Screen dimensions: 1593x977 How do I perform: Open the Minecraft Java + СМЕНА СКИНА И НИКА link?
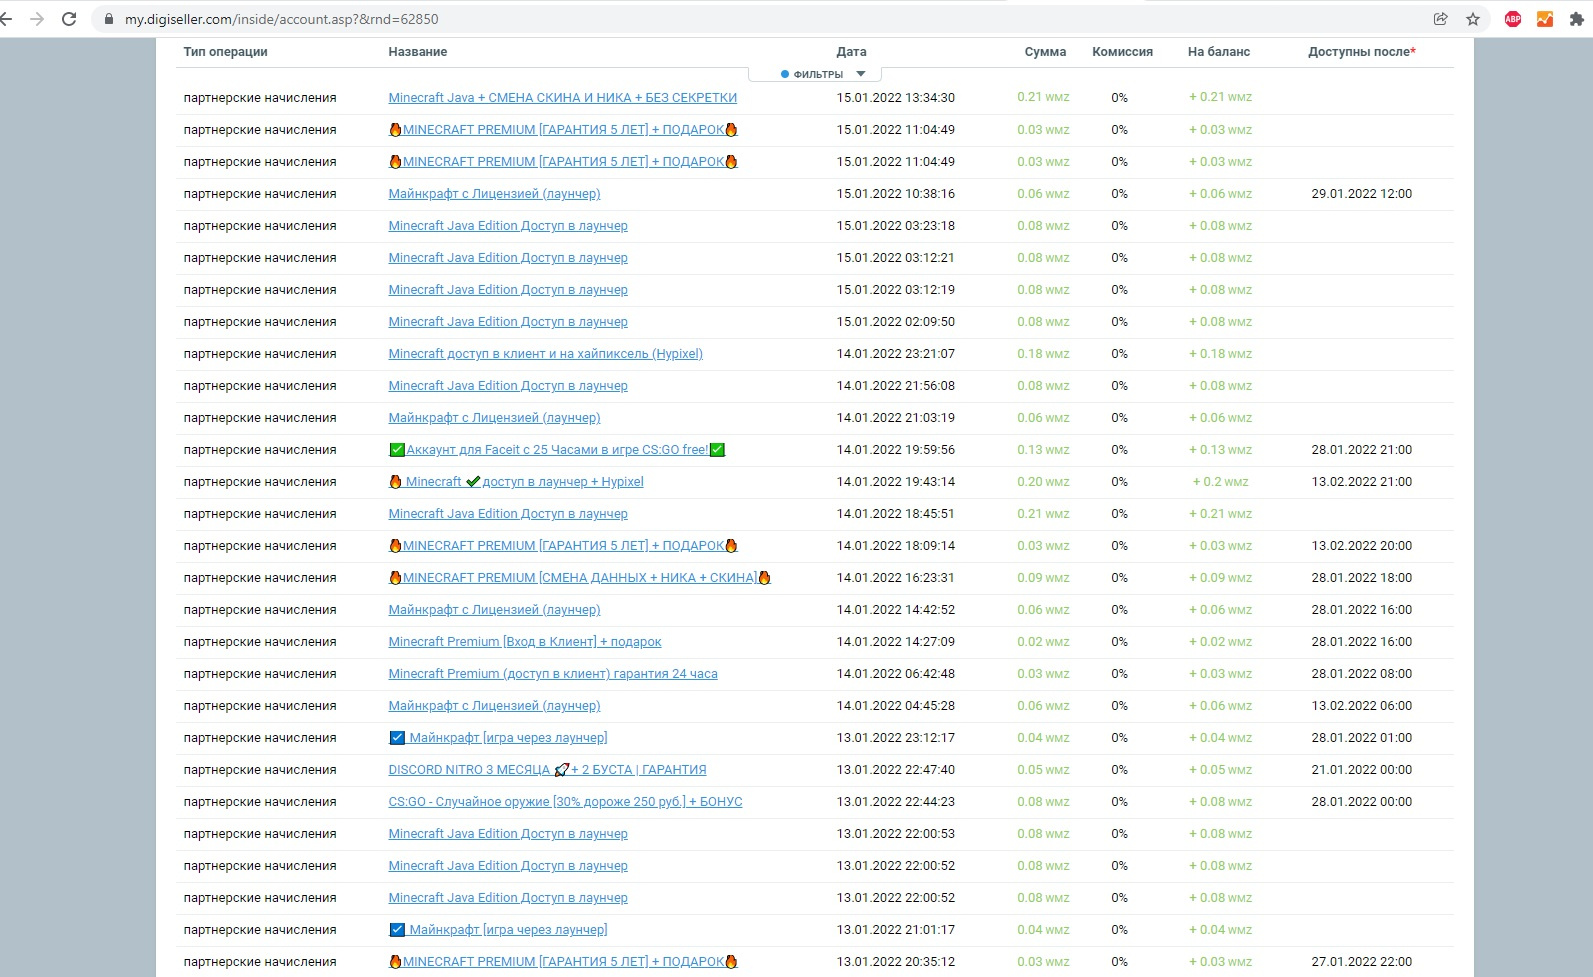click(x=562, y=98)
